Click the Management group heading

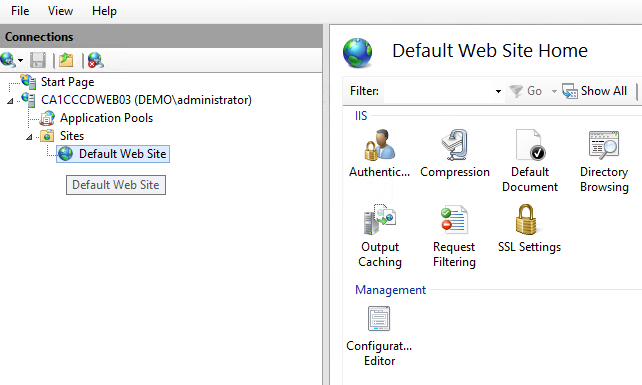point(390,290)
